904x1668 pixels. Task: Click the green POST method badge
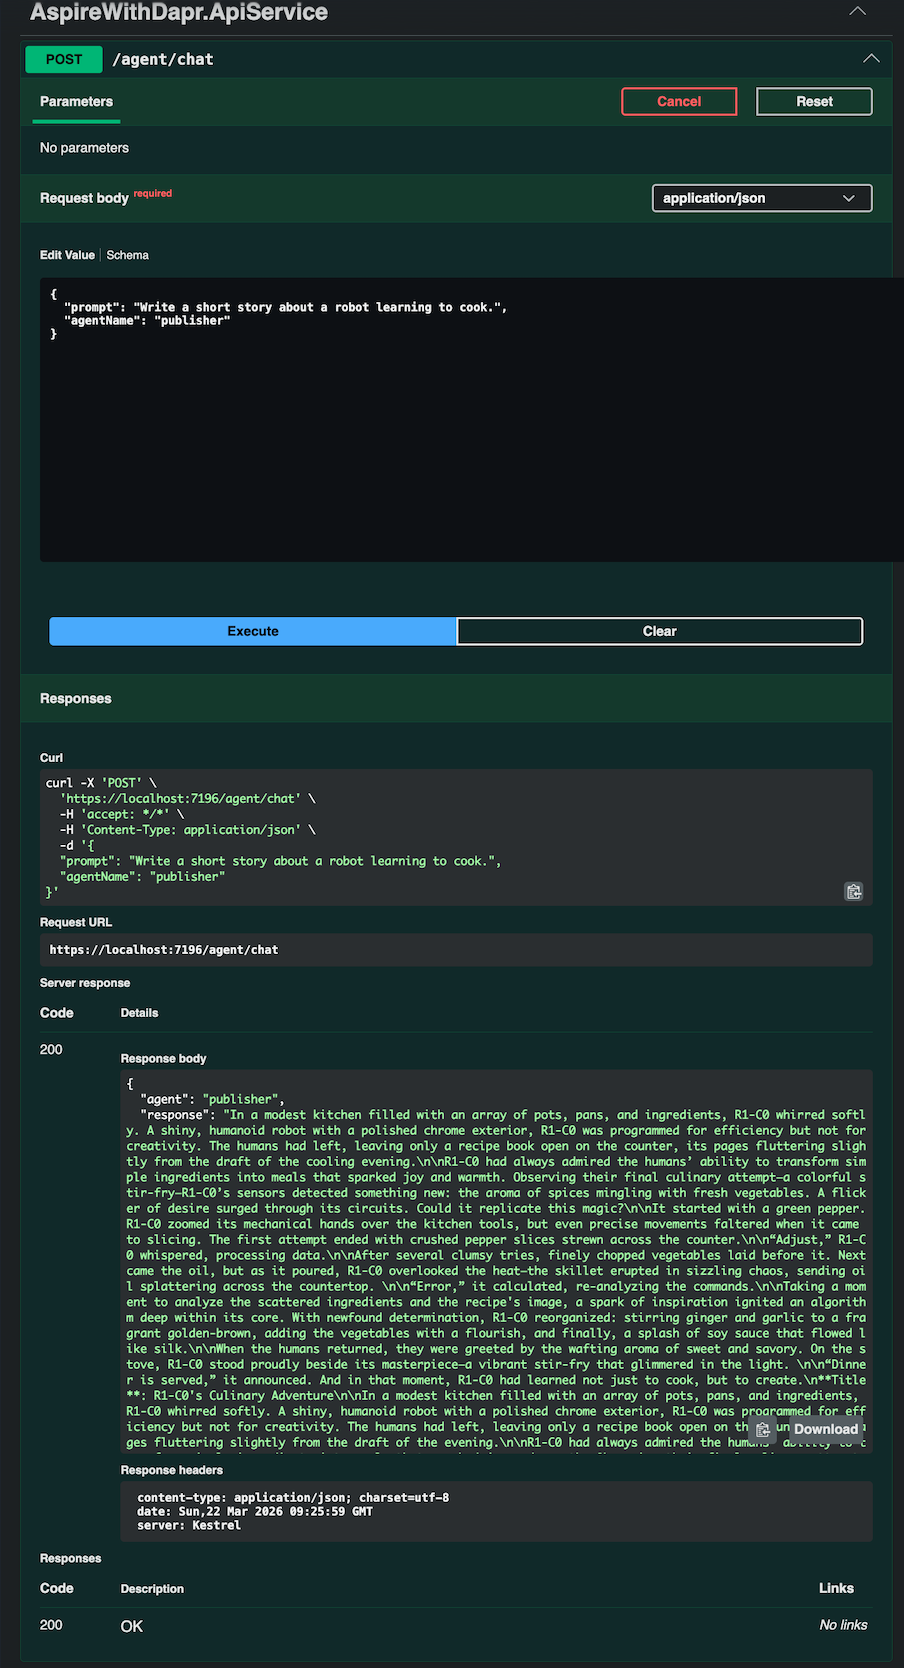pyautogui.click(x=64, y=59)
